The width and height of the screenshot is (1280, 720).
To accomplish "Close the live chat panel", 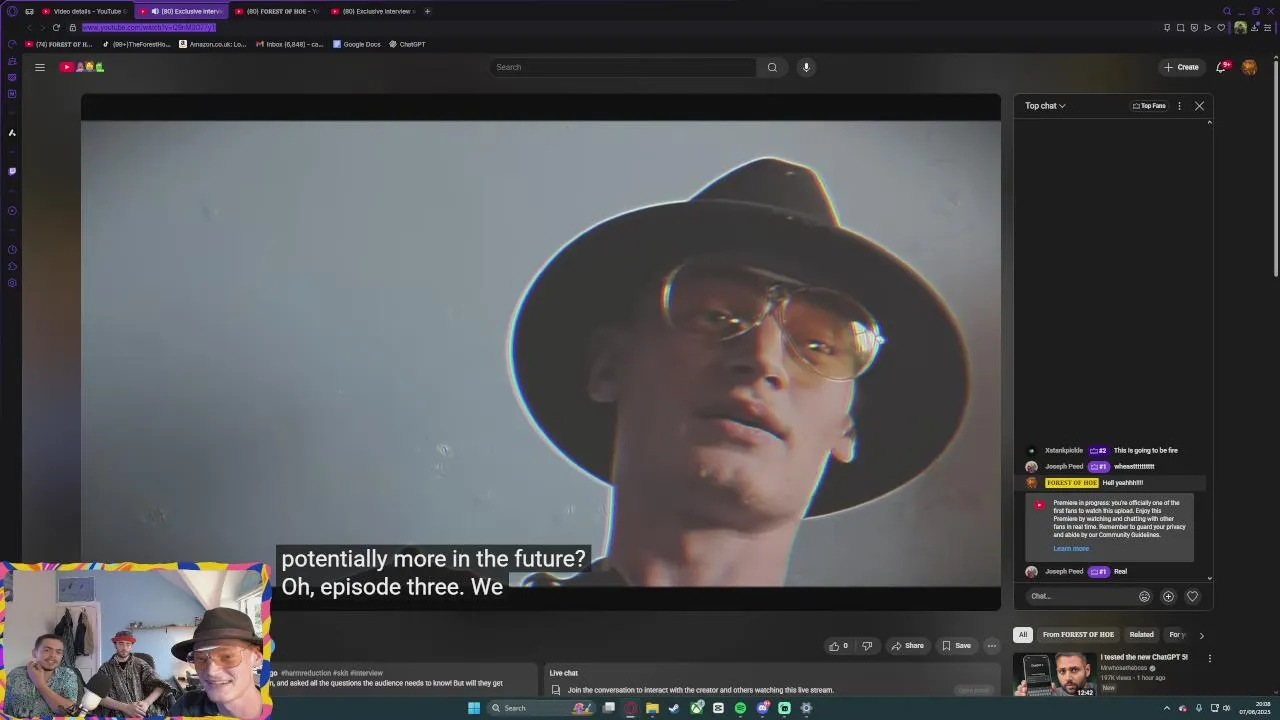I will (x=1199, y=106).
